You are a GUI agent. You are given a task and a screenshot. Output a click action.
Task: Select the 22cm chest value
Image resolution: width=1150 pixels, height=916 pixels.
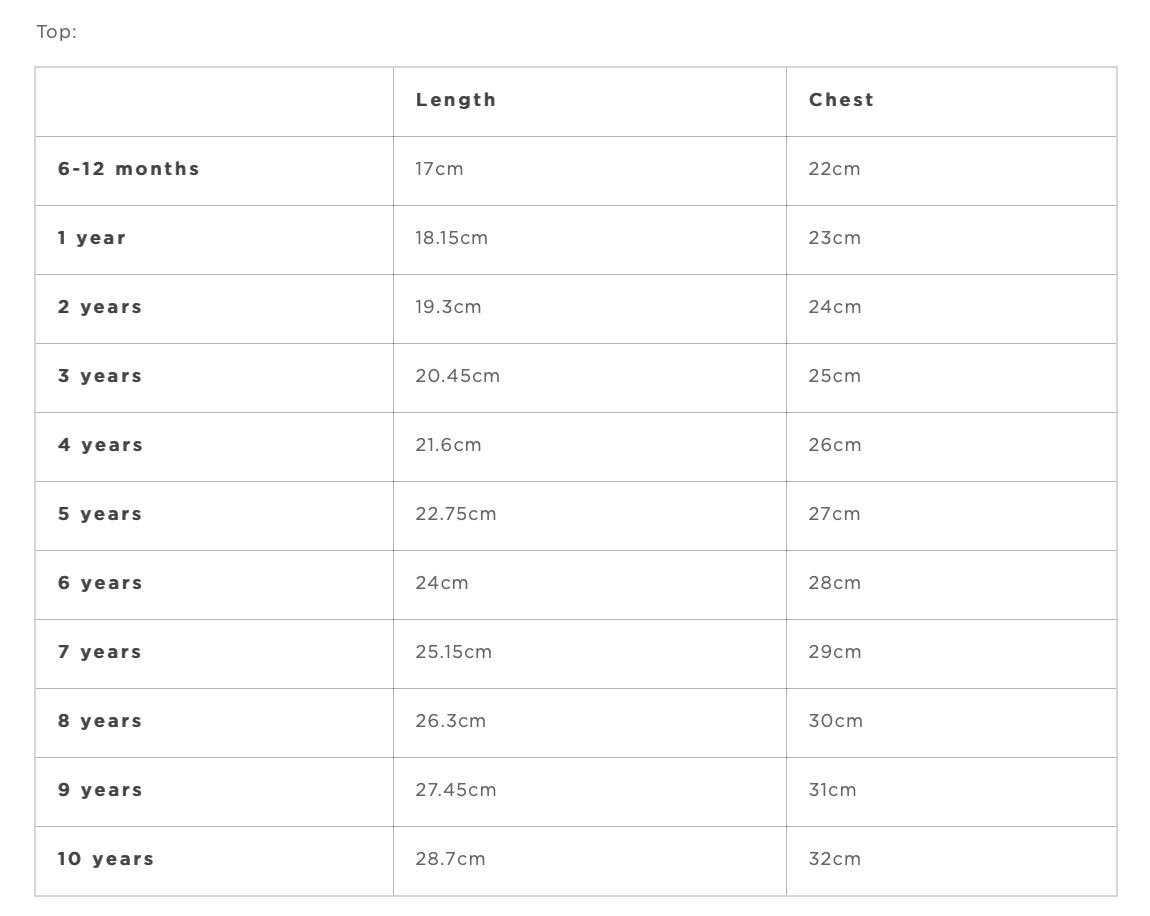pos(834,169)
